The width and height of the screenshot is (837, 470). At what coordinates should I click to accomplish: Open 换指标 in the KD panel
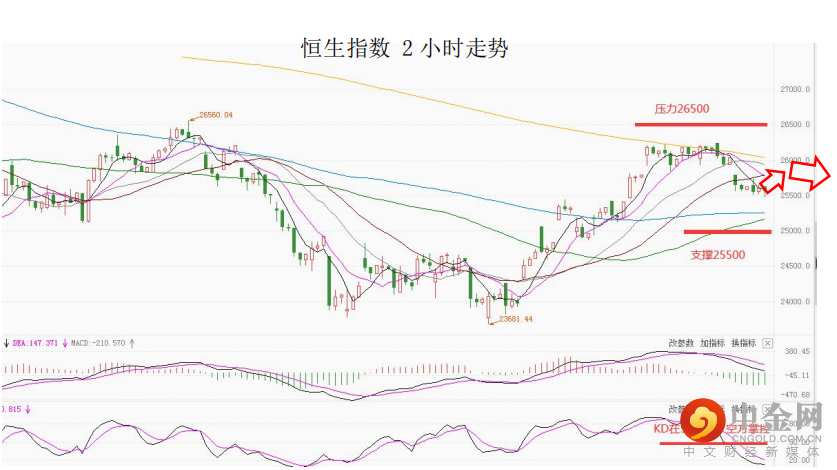[744, 410]
